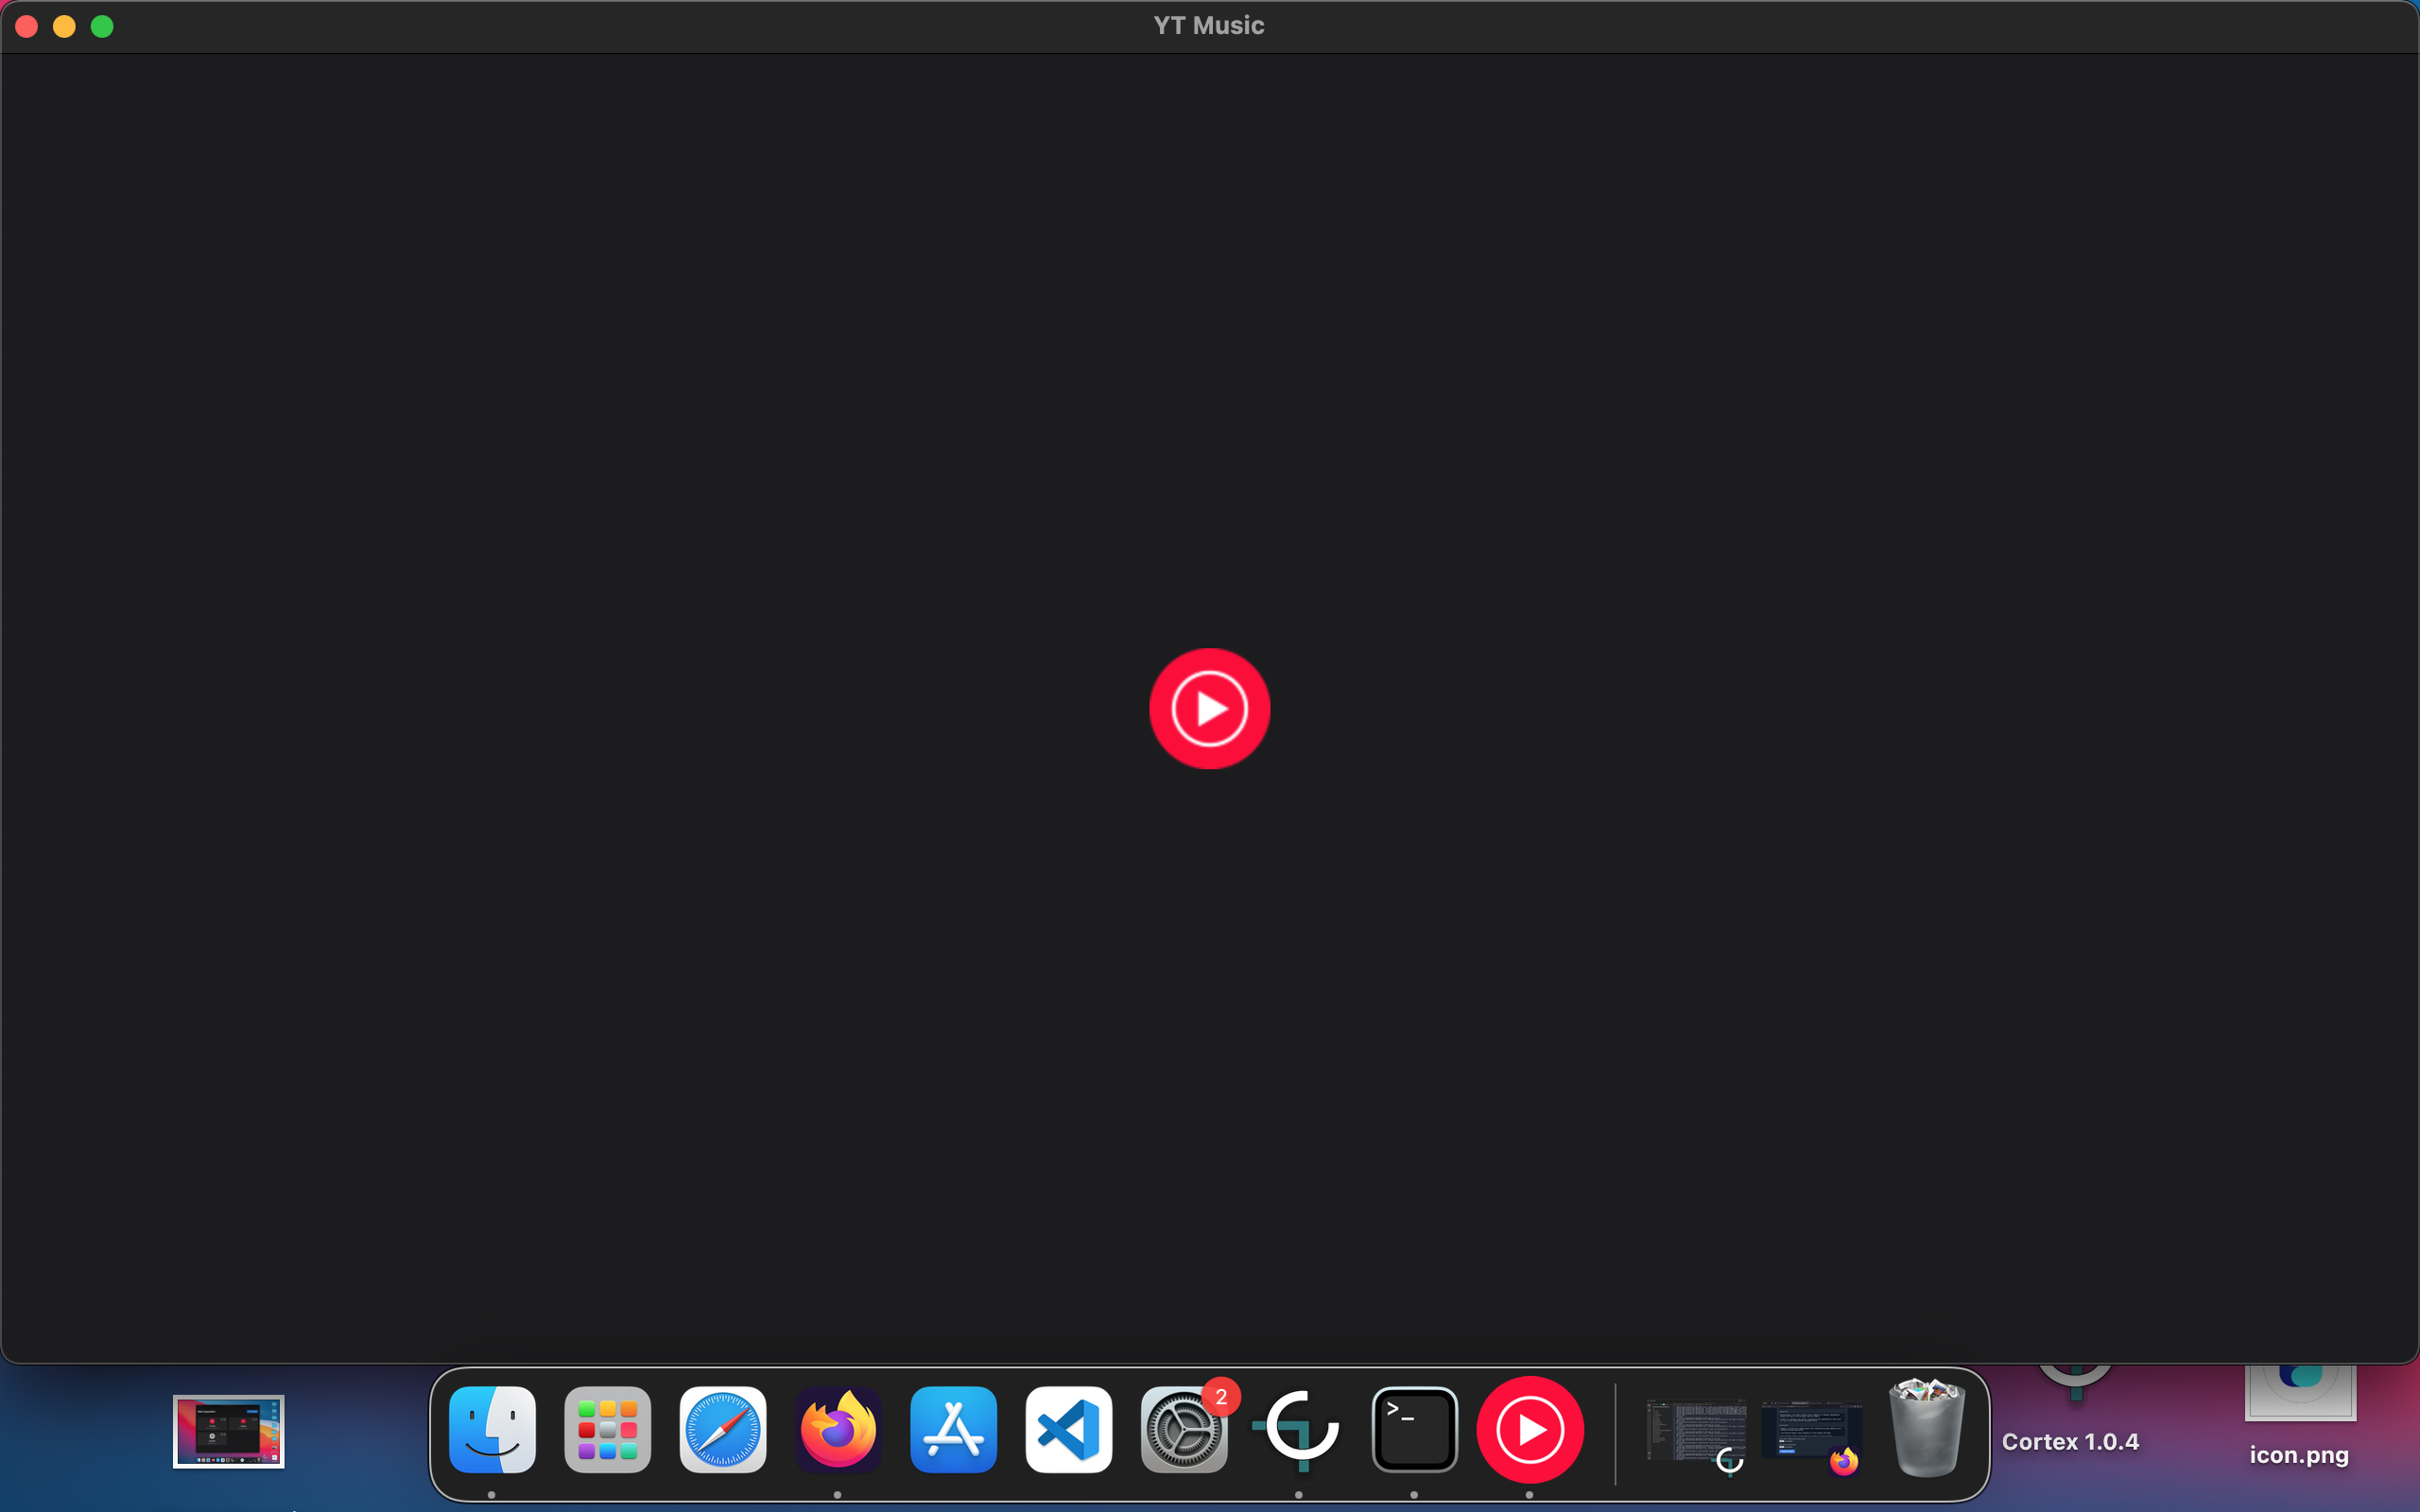Restore the minimized window with Cortex badge
The width and height of the screenshot is (2420, 1512).
tap(1696, 1432)
